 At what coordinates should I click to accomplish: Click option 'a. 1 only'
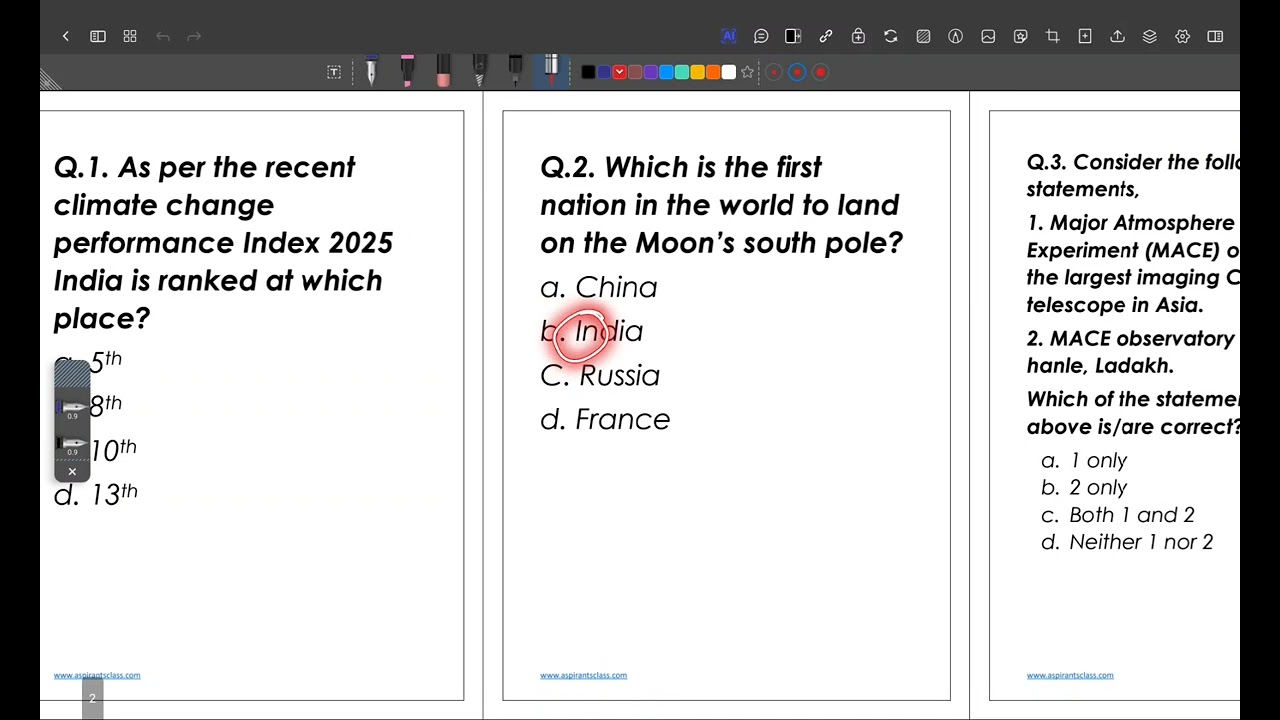click(x=1084, y=461)
